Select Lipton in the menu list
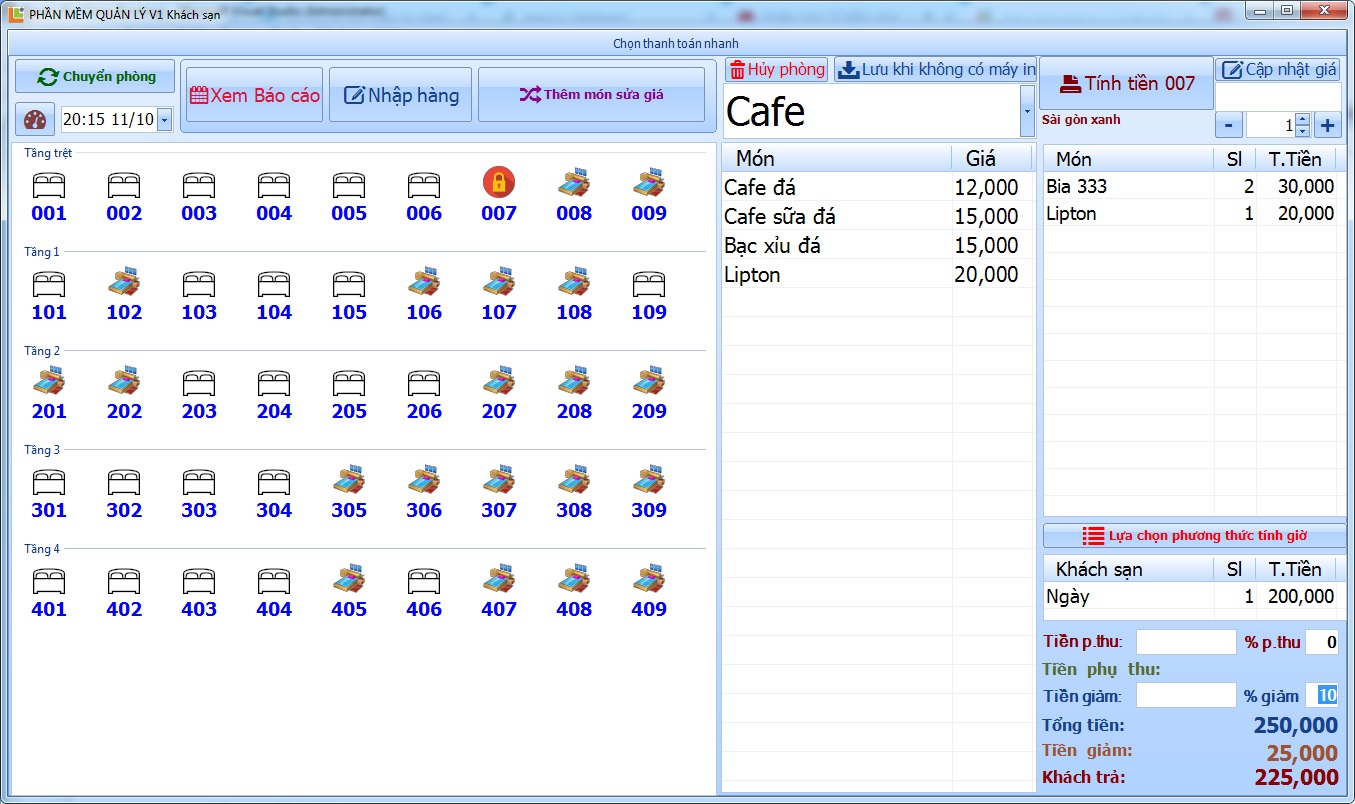This screenshot has width=1355, height=804. point(877,274)
